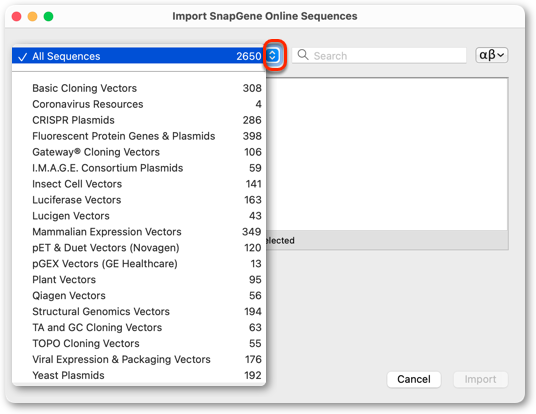
Task: Choose pET & Duet Vectors (Novagen)
Action: click(x=139, y=248)
